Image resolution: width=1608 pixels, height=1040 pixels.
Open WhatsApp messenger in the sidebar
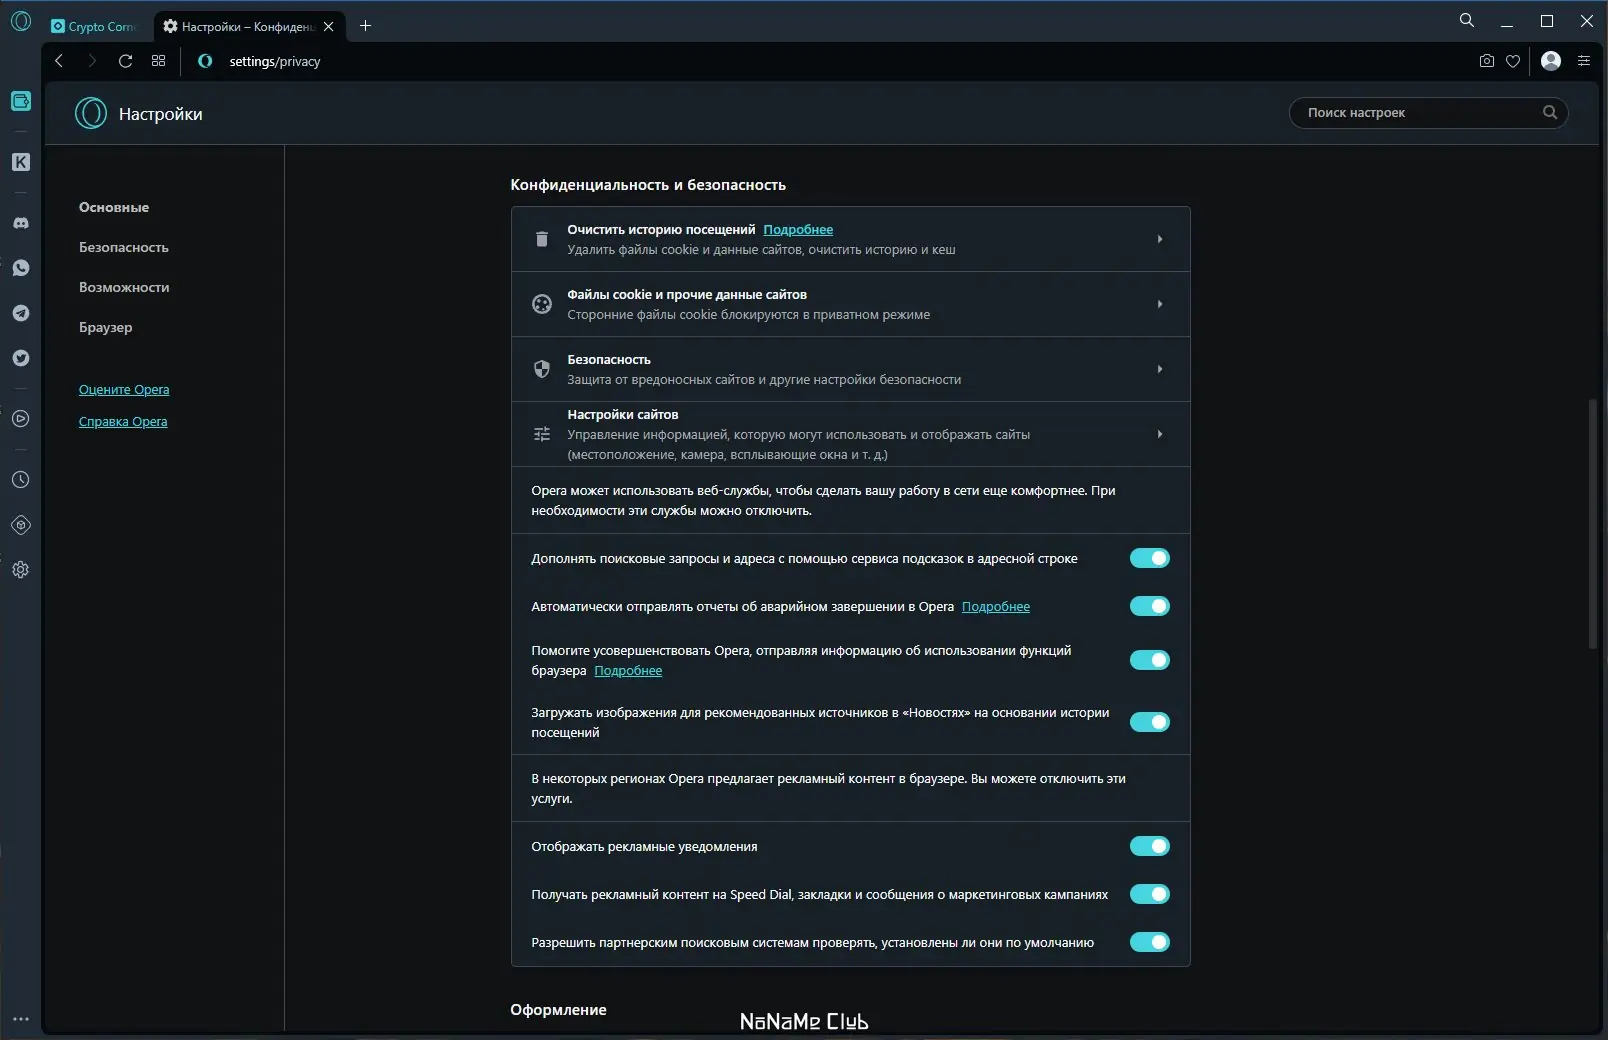[21, 268]
